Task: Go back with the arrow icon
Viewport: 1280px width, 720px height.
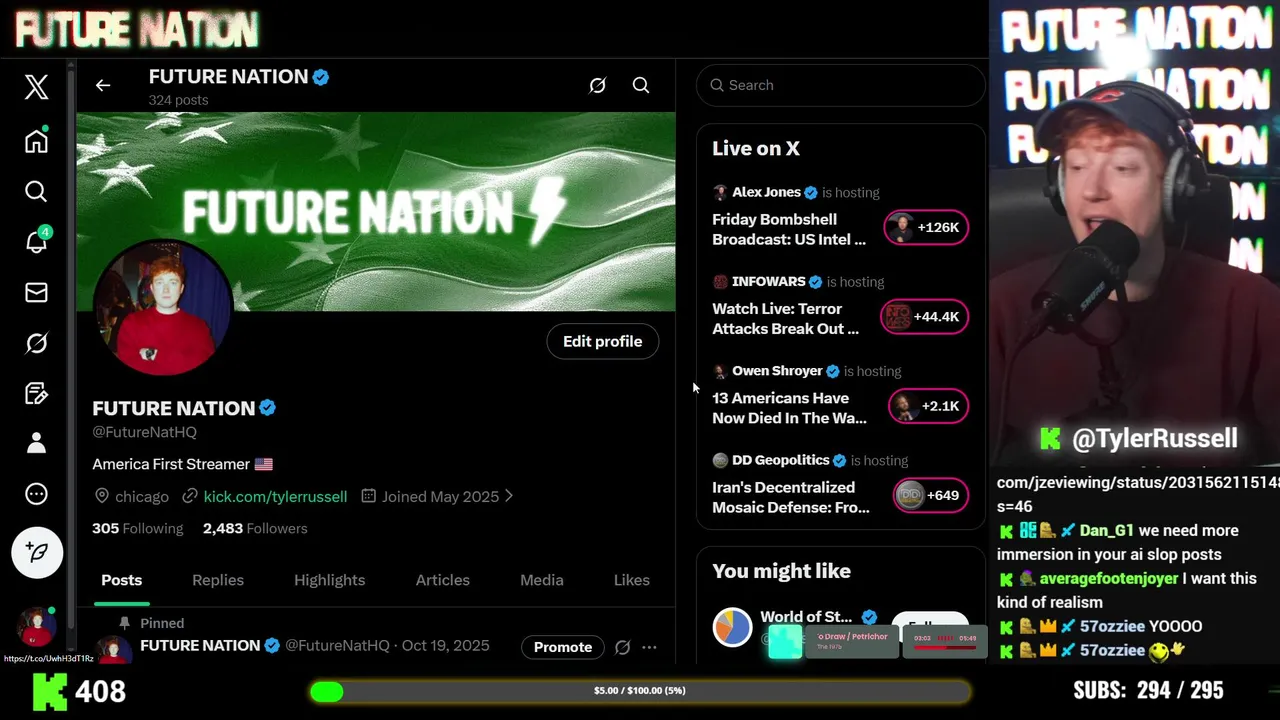Action: coord(103,85)
